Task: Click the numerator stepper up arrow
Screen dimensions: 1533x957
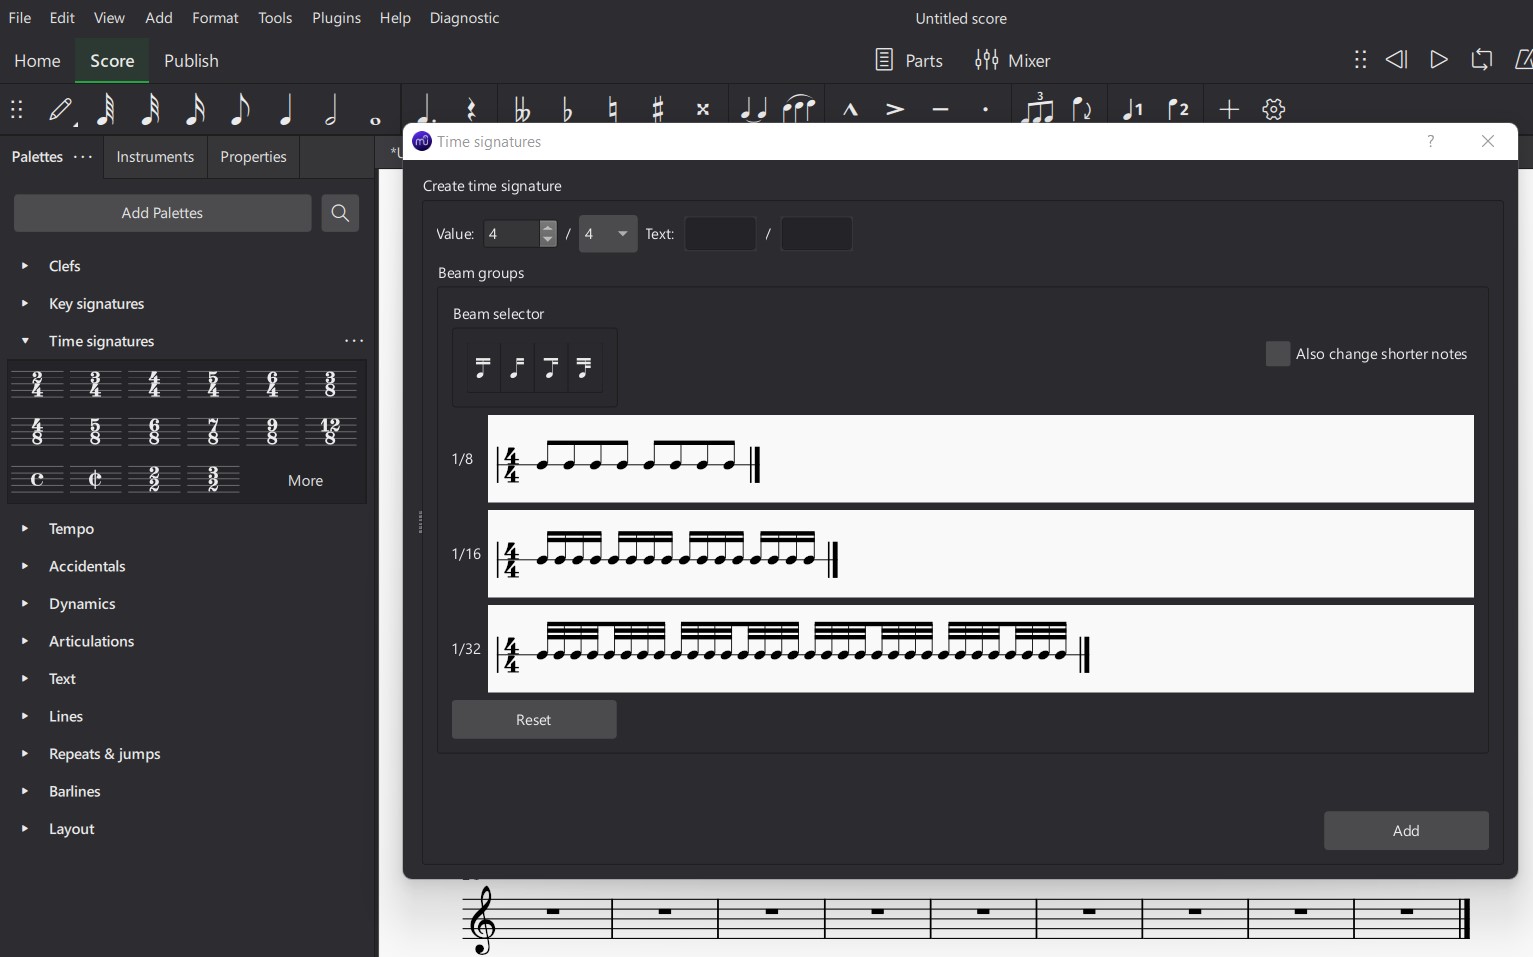Action: coord(547,228)
